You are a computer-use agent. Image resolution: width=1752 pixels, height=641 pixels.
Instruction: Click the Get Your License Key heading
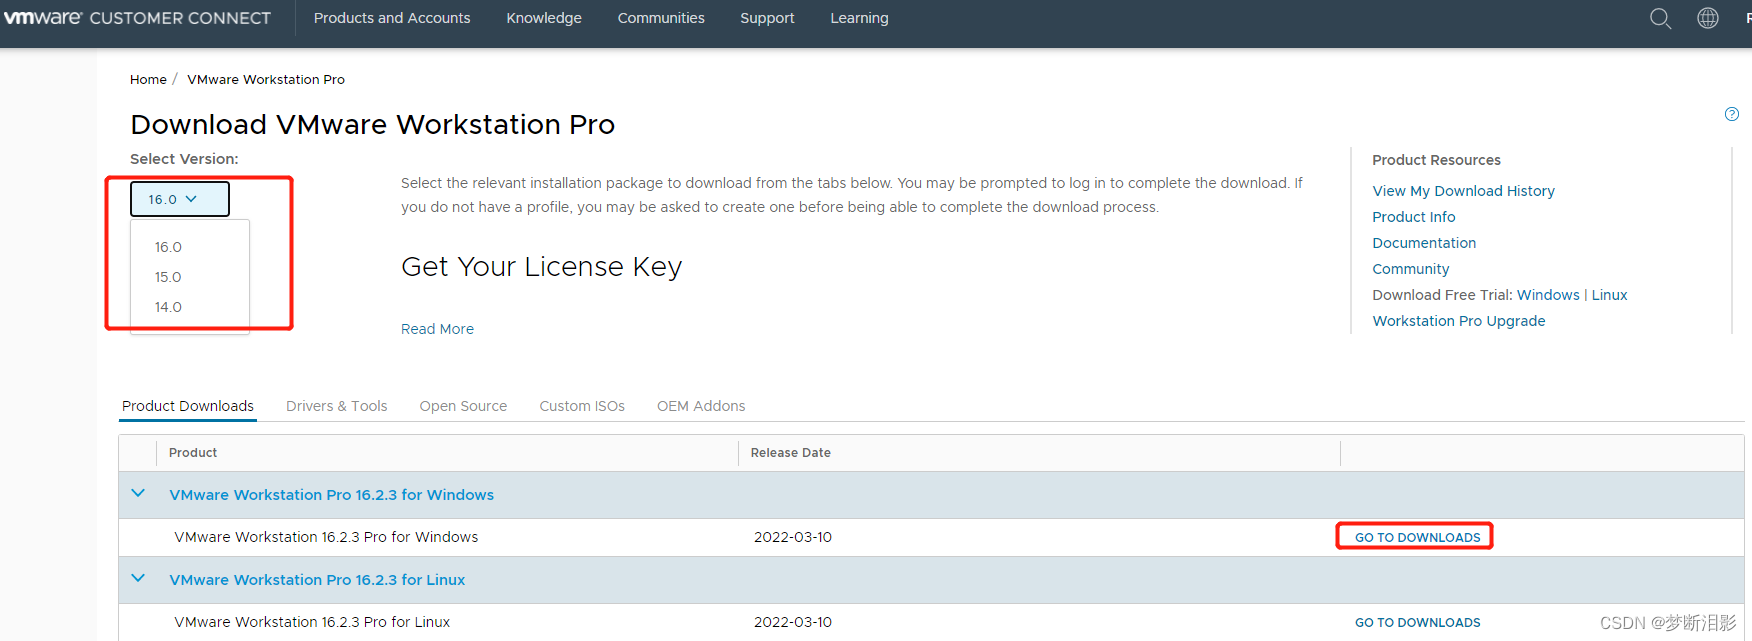[541, 267]
